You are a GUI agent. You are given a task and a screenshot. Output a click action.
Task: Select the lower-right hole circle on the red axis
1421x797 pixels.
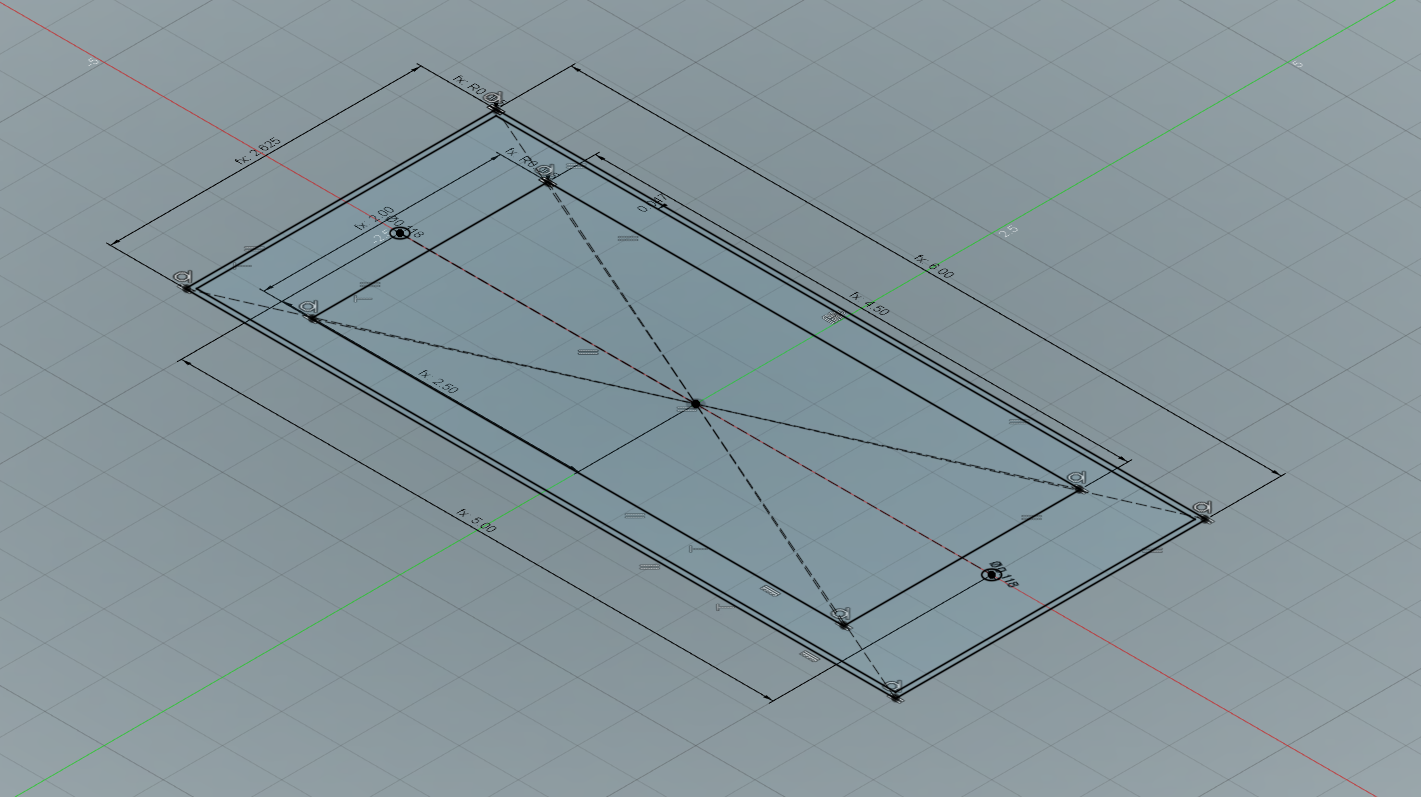(x=991, y=575)
